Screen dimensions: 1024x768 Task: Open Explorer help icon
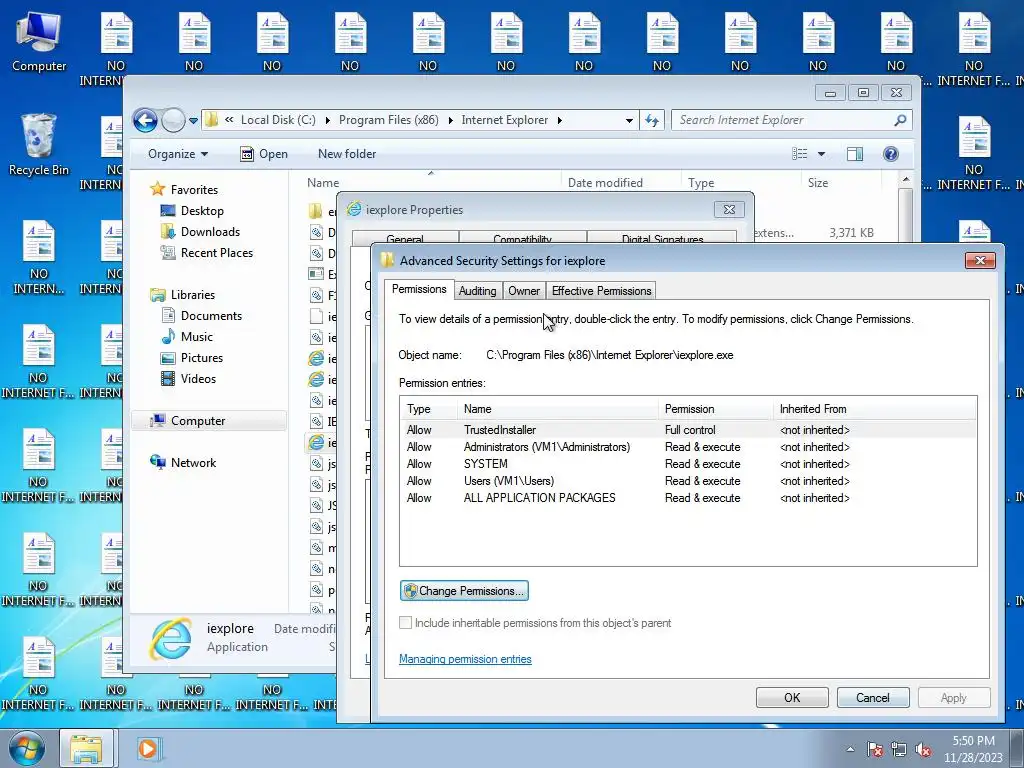891,154
